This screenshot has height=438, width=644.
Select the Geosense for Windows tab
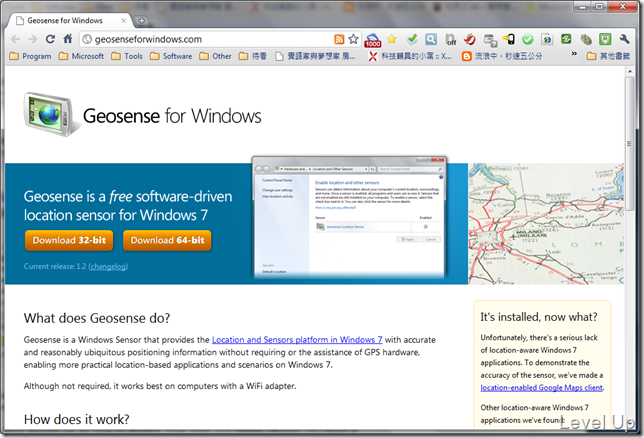[x=70, y=21]
